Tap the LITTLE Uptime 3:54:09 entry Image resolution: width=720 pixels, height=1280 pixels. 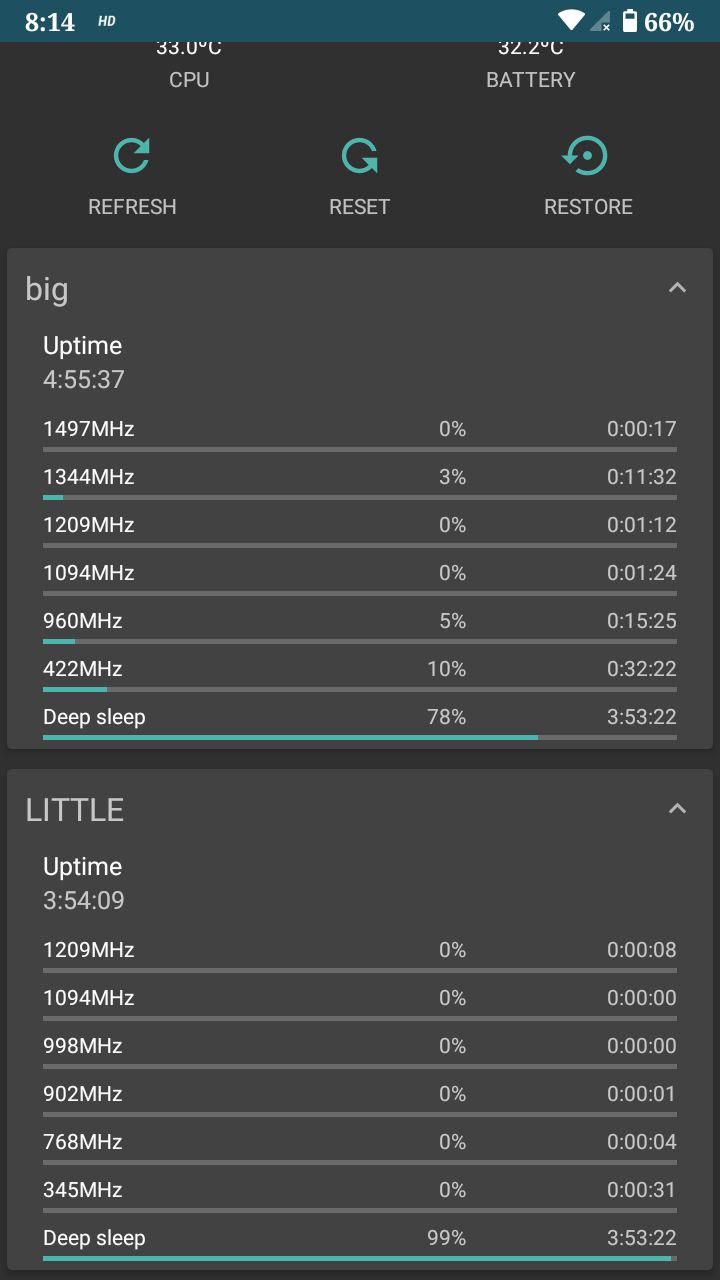(84, 883)
